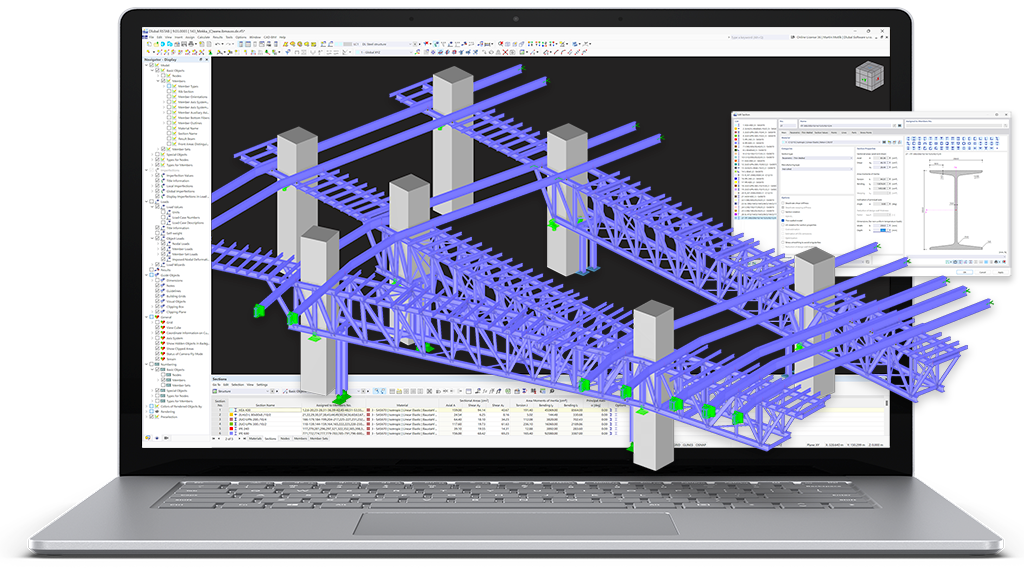
Task: Click the new file icon in toolbar
Action: [149, 44]
